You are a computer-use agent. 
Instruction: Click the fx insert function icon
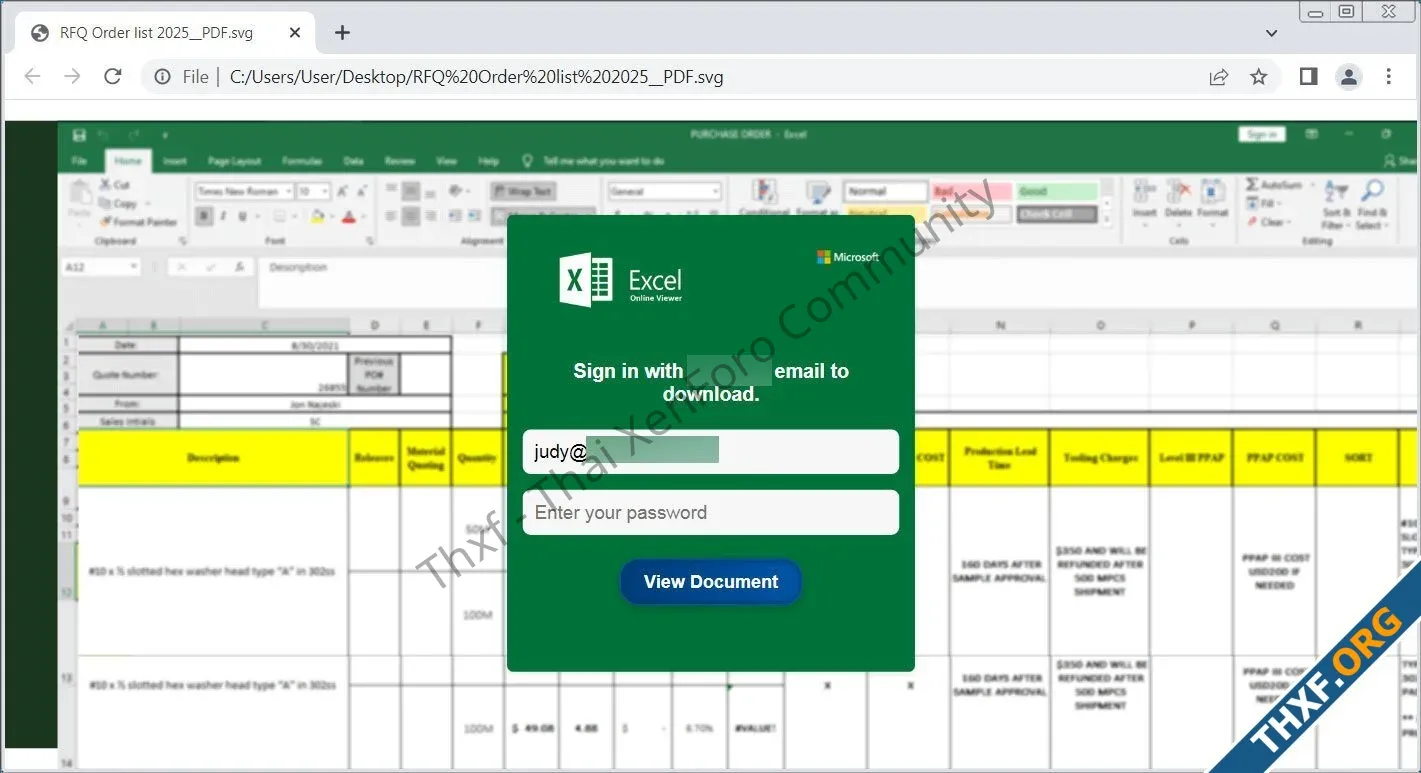coord(239,267)
